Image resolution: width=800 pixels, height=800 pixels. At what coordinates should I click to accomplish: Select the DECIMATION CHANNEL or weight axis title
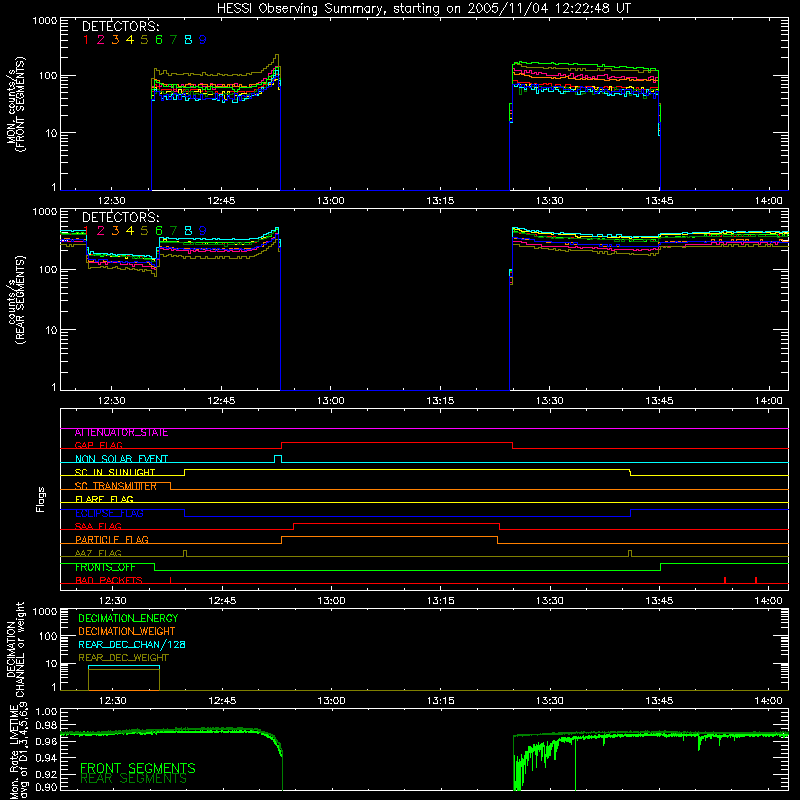16,650
